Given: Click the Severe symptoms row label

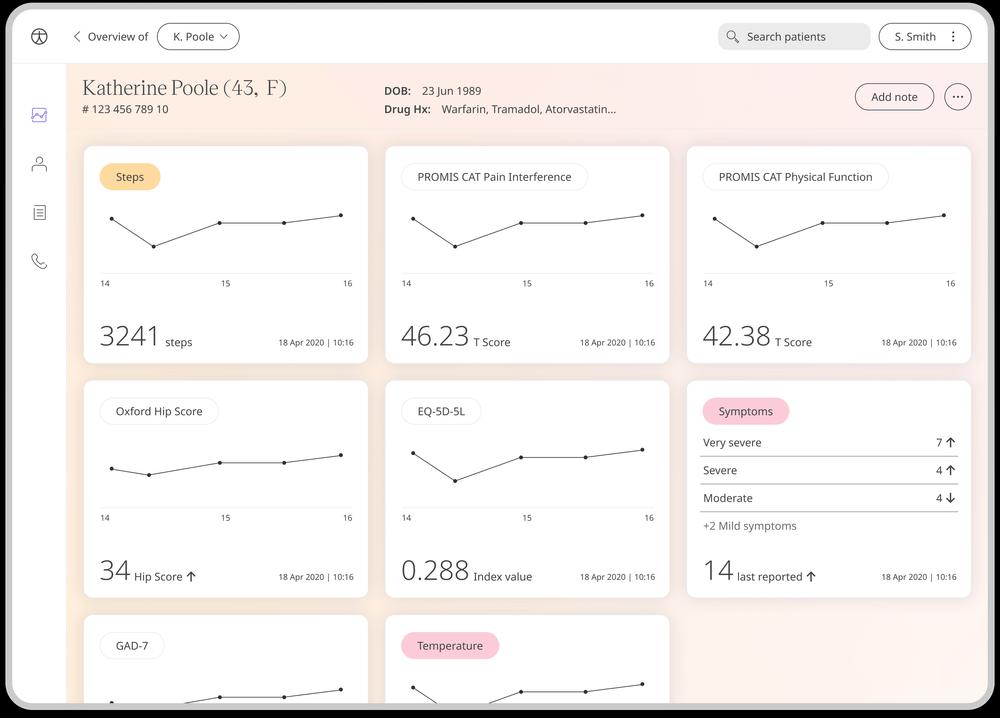Looking at the screenshot, I should click(720, 471).
